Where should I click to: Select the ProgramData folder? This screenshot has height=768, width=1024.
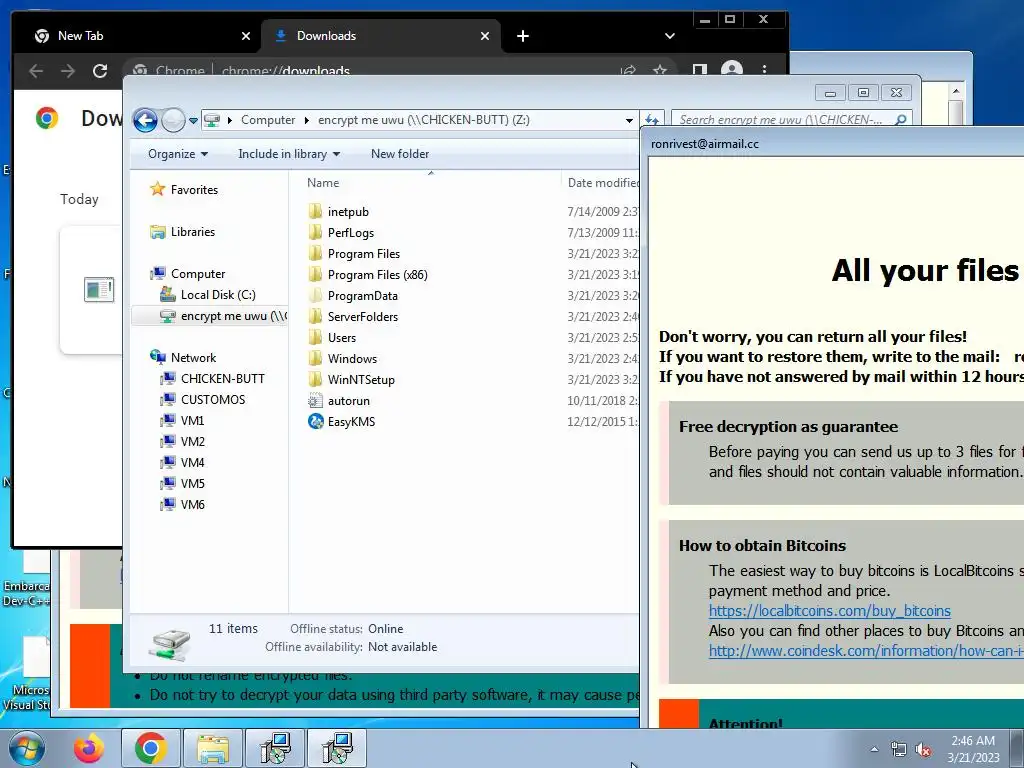pyautogui.click(x=353, y=296)
